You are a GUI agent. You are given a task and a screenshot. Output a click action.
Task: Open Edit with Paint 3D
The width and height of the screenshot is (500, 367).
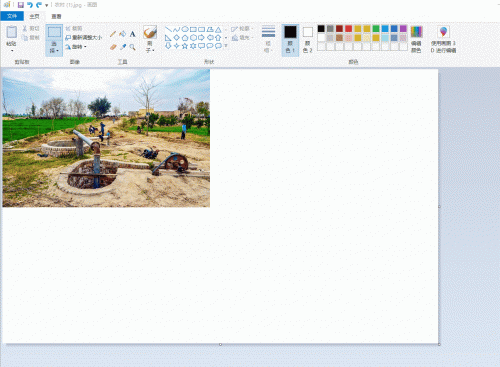pos(443,40)
